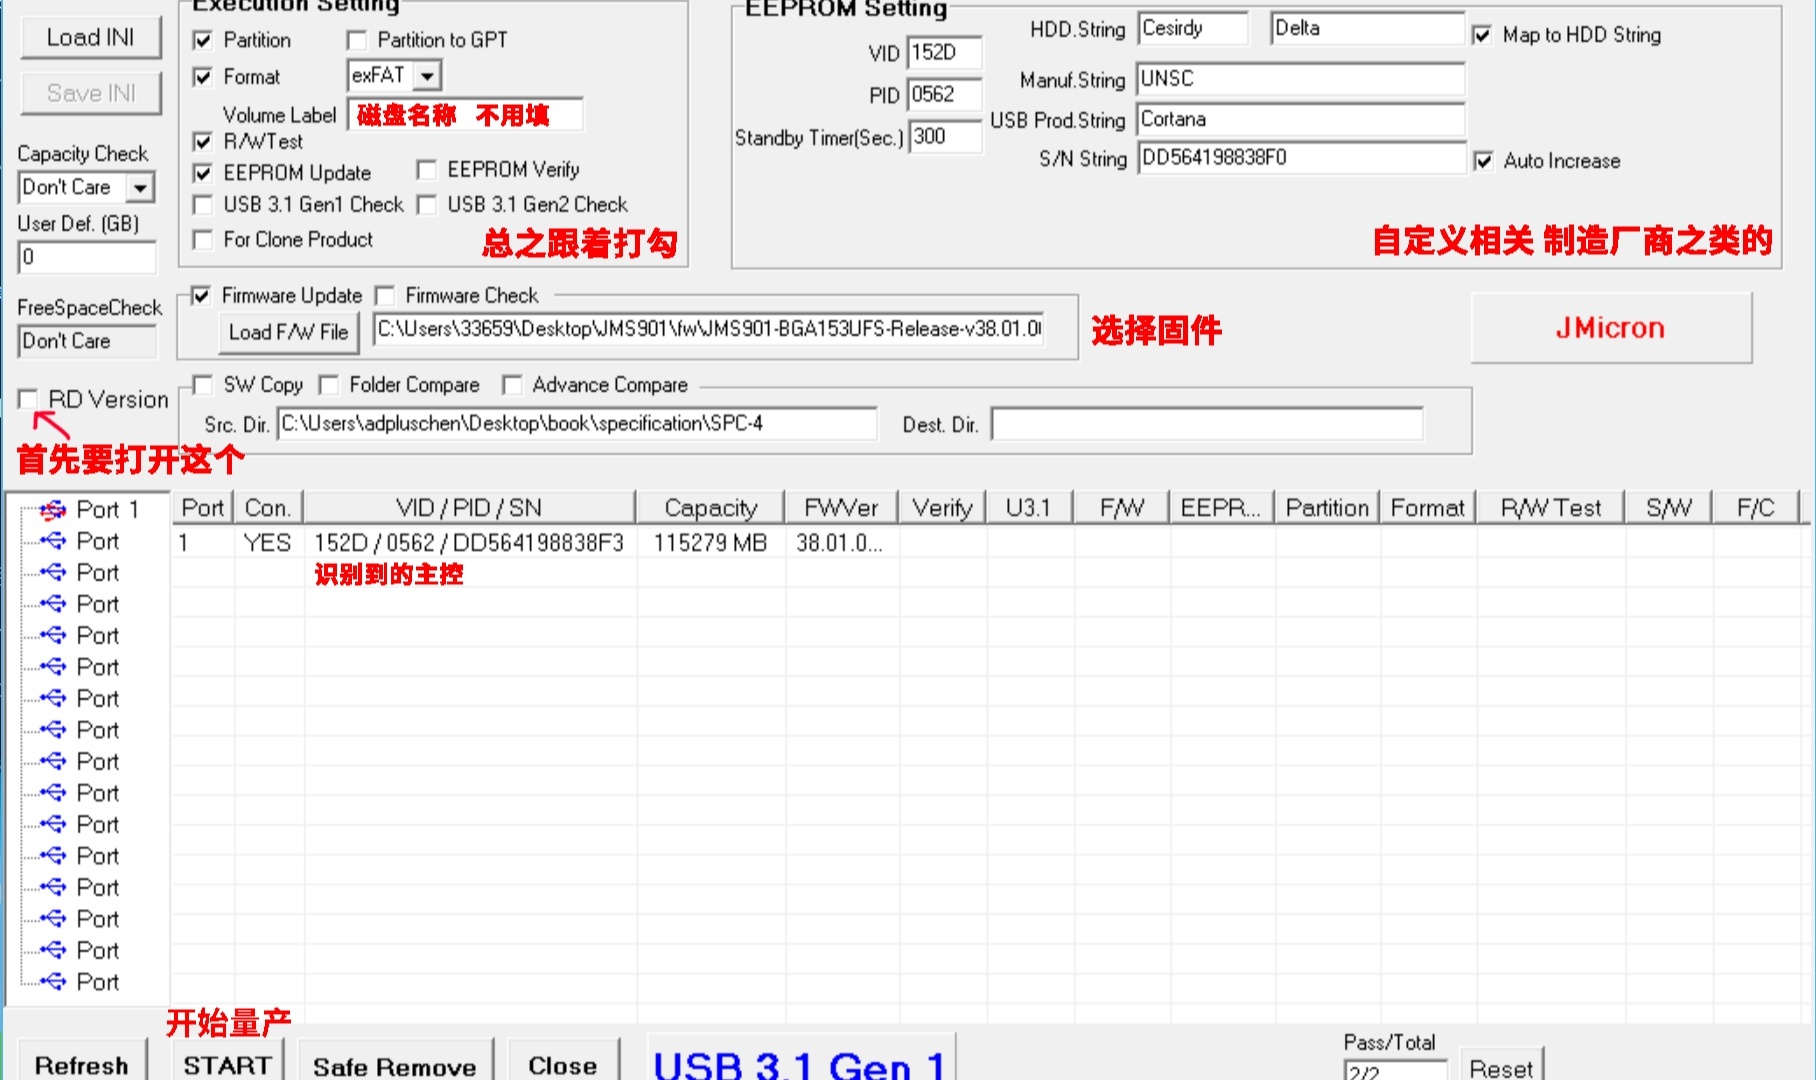This screenshot has width=1816, height=1080.
Task: Click the Capacity column header
Action: coord(711,508)
